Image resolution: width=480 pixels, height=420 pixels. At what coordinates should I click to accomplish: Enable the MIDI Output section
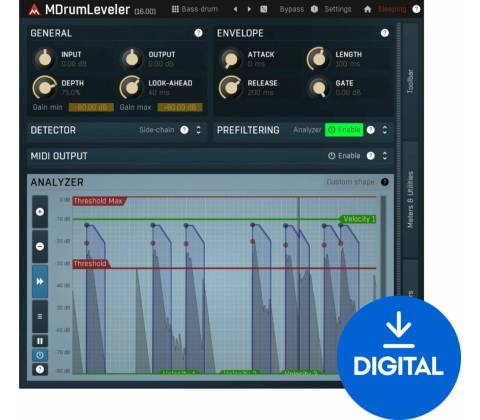tap(344, 156)
